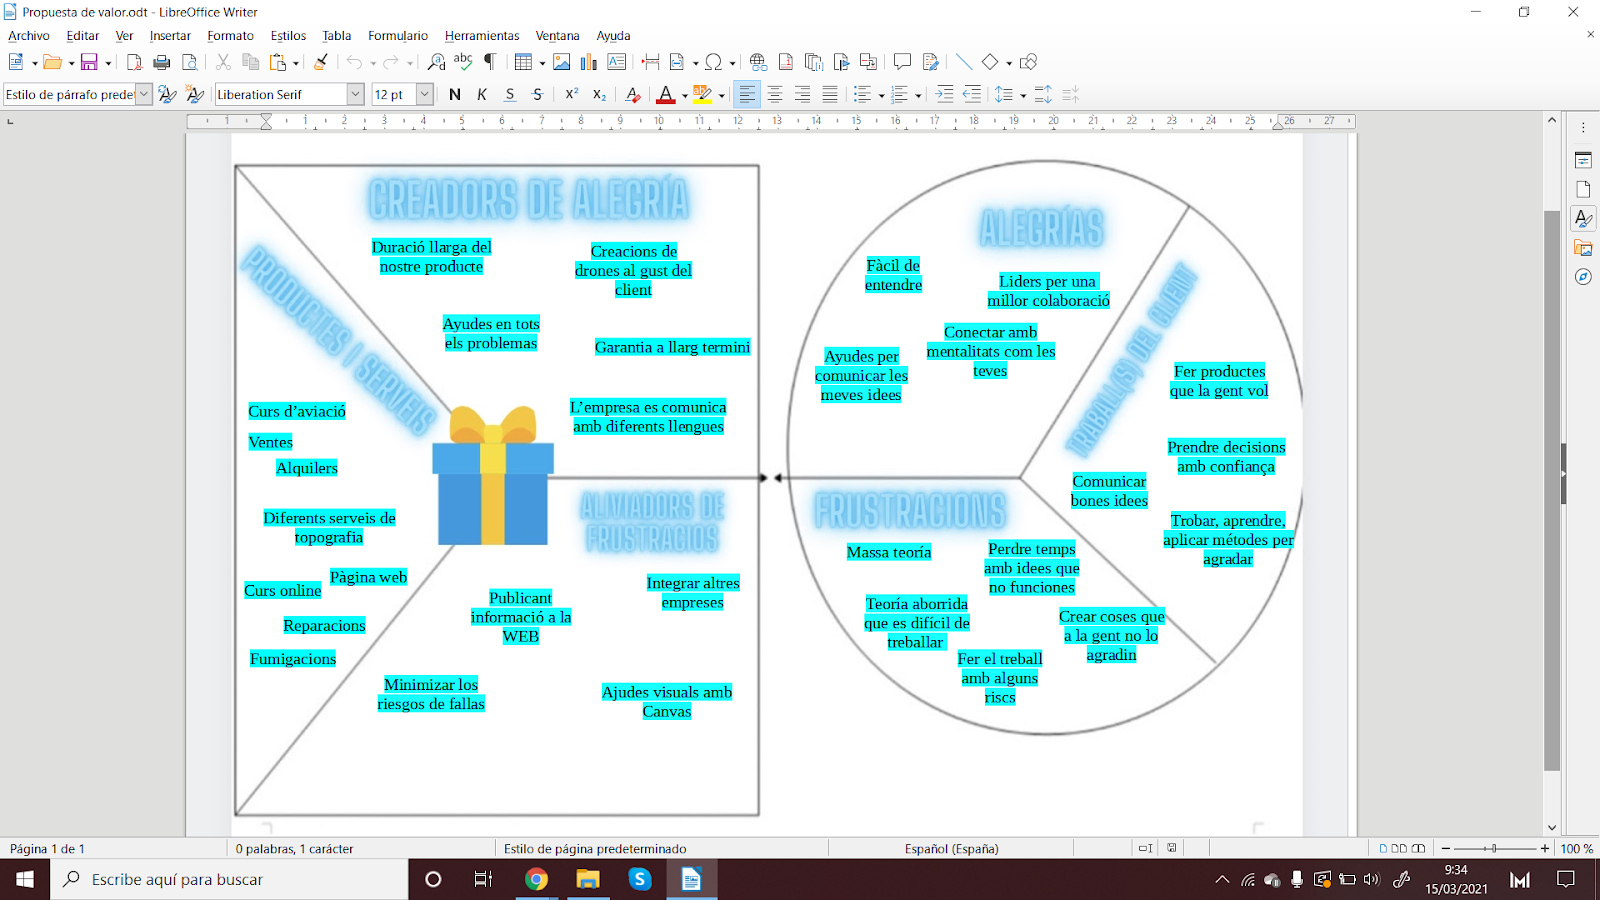The height and width of the screenshot is (900, 1600).
Task: Save the document with the Save icon
Action: tap(89, 62)
